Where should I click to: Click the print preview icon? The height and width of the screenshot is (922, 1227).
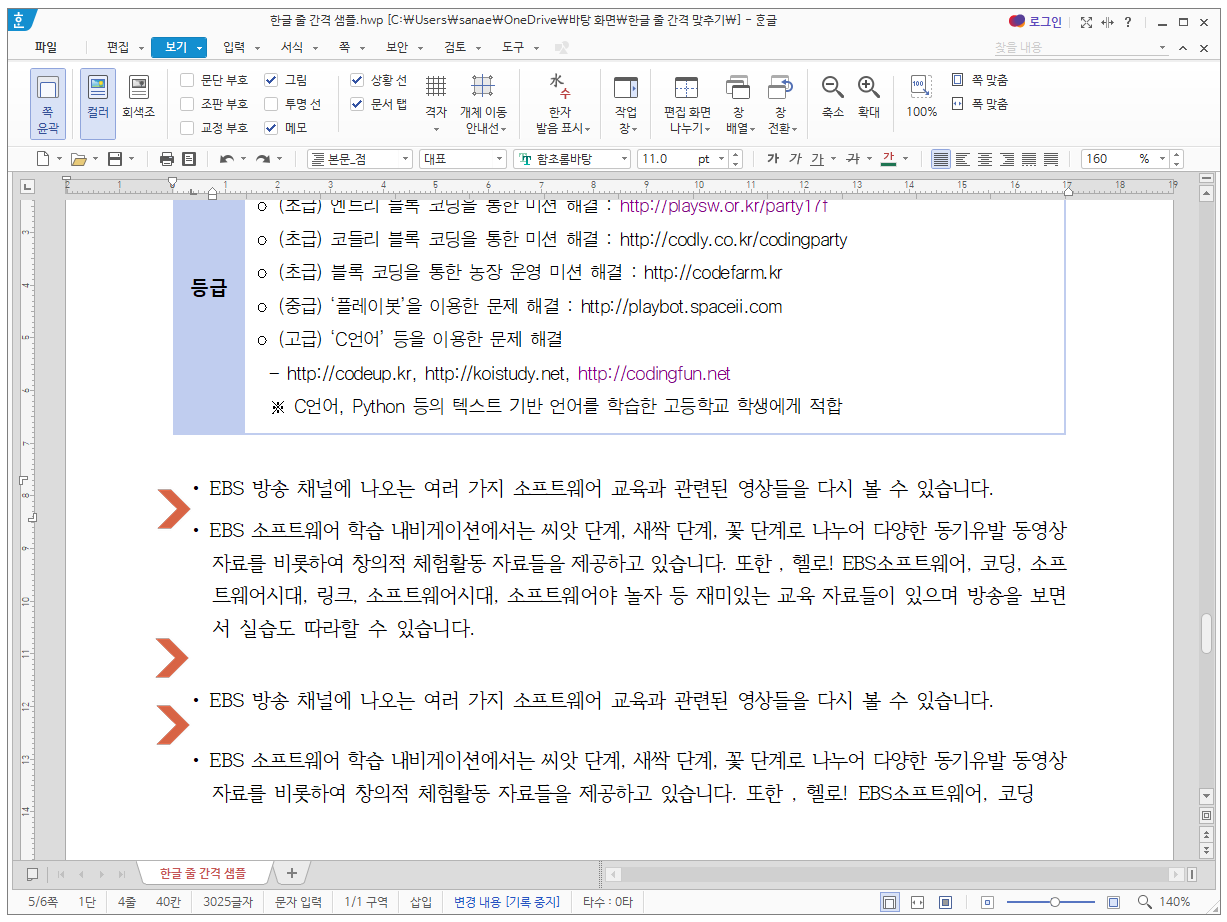coord(189,159)
